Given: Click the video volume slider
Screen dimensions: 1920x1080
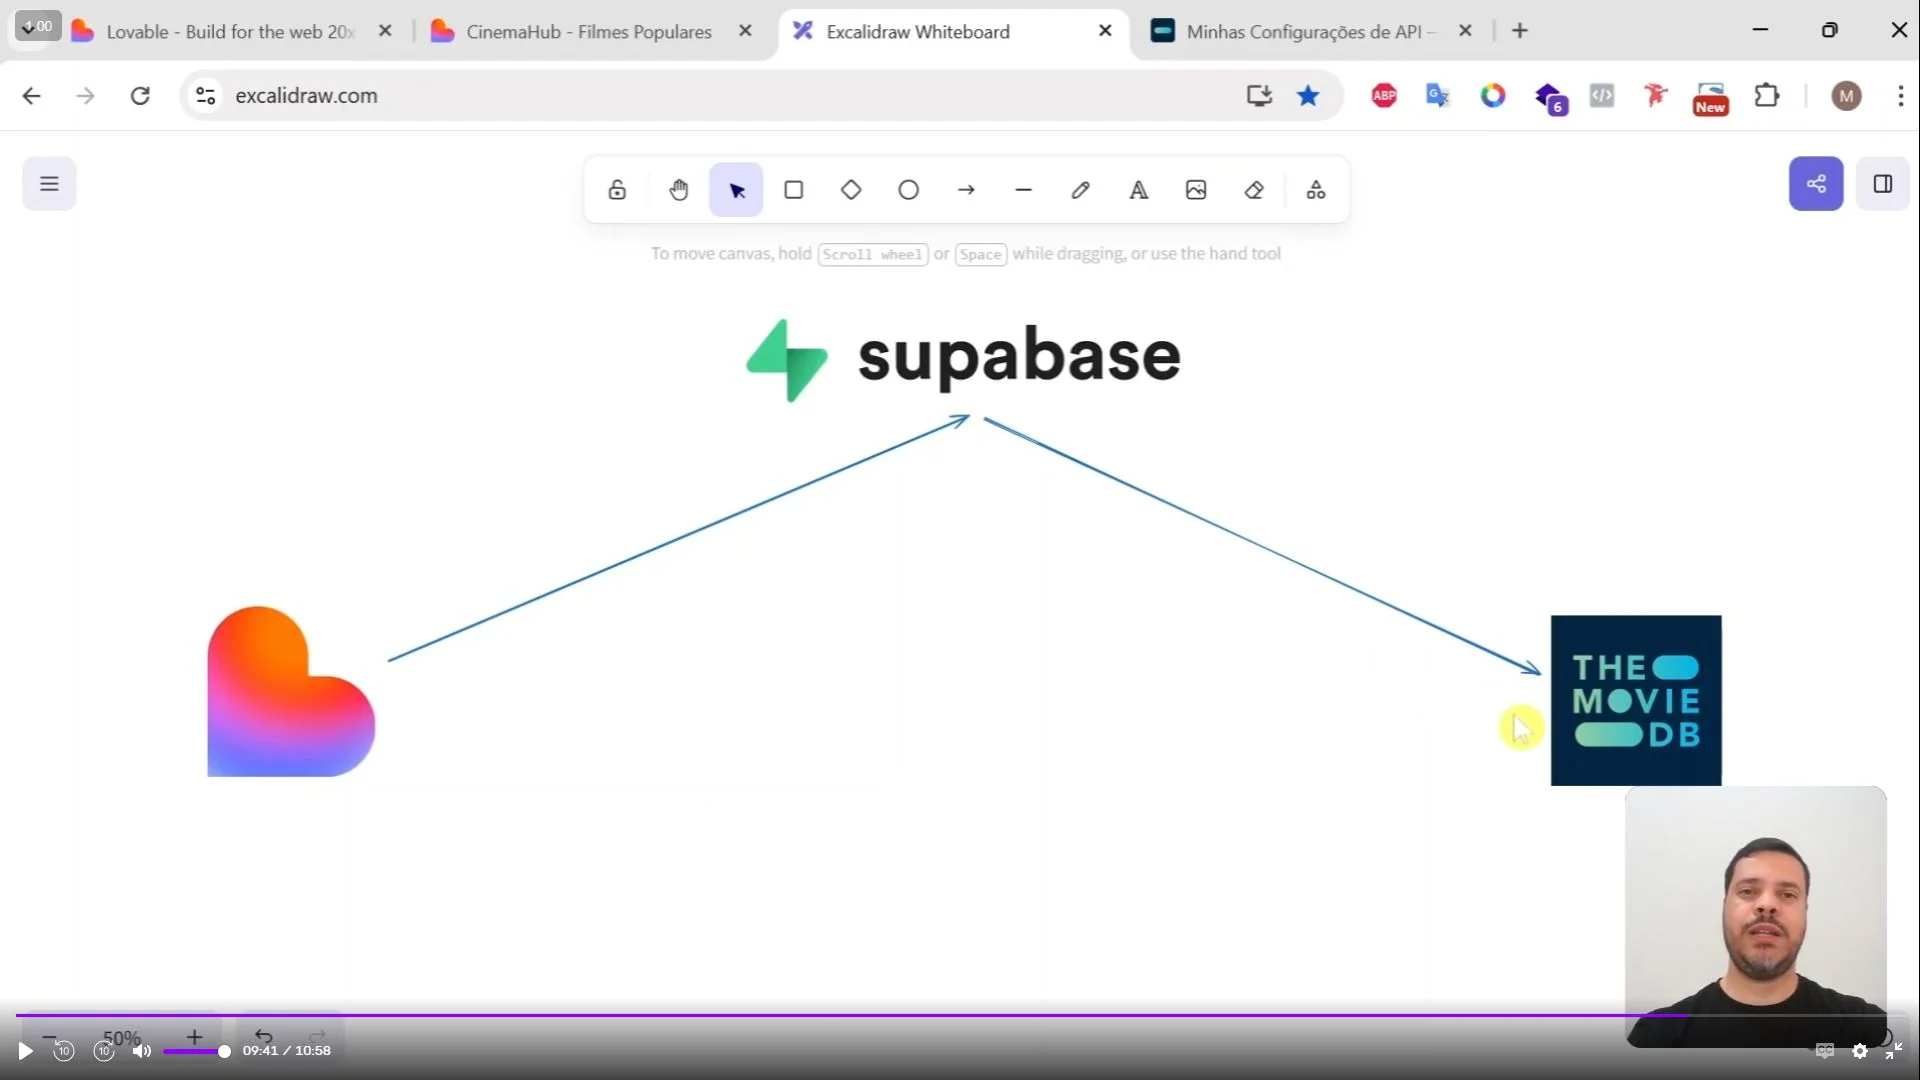Looking at the screenshot, I should [197, 1051].
